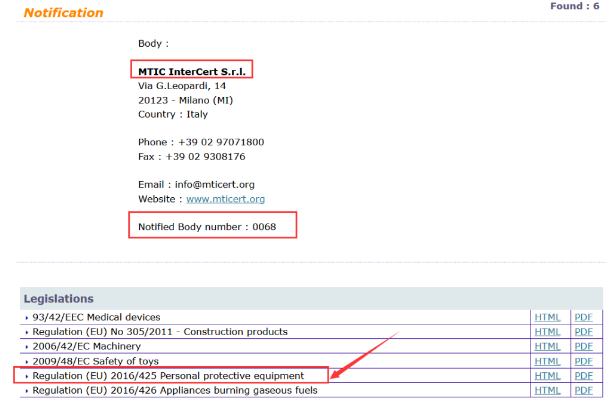Open HTML for 2006/42/EC Machinery

pyautogui.click(x=547, y=346)
